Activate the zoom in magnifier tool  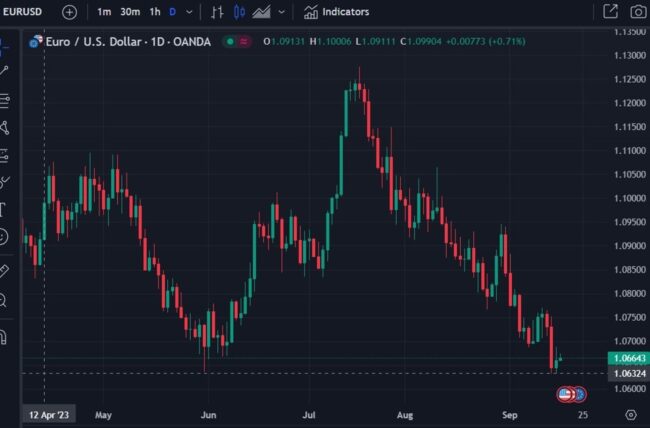pos(5,300)
